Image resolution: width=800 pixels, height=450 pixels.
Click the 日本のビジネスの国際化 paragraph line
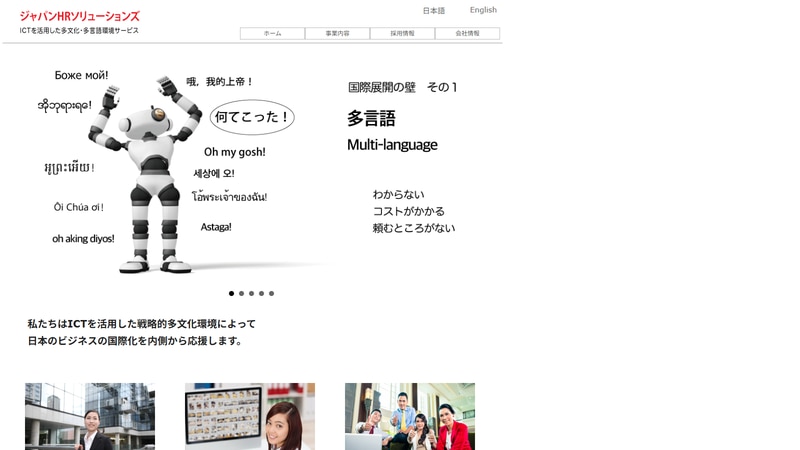135,341
